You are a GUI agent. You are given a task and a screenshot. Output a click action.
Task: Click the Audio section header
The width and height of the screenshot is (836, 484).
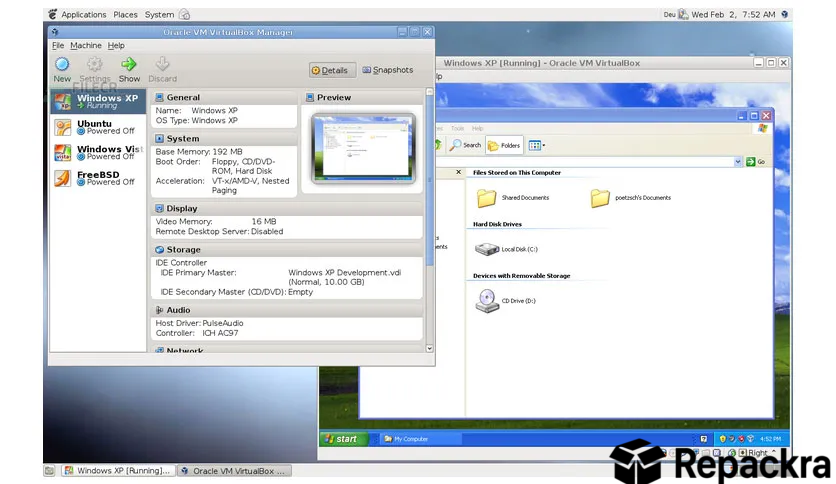(x=287, y=310)
